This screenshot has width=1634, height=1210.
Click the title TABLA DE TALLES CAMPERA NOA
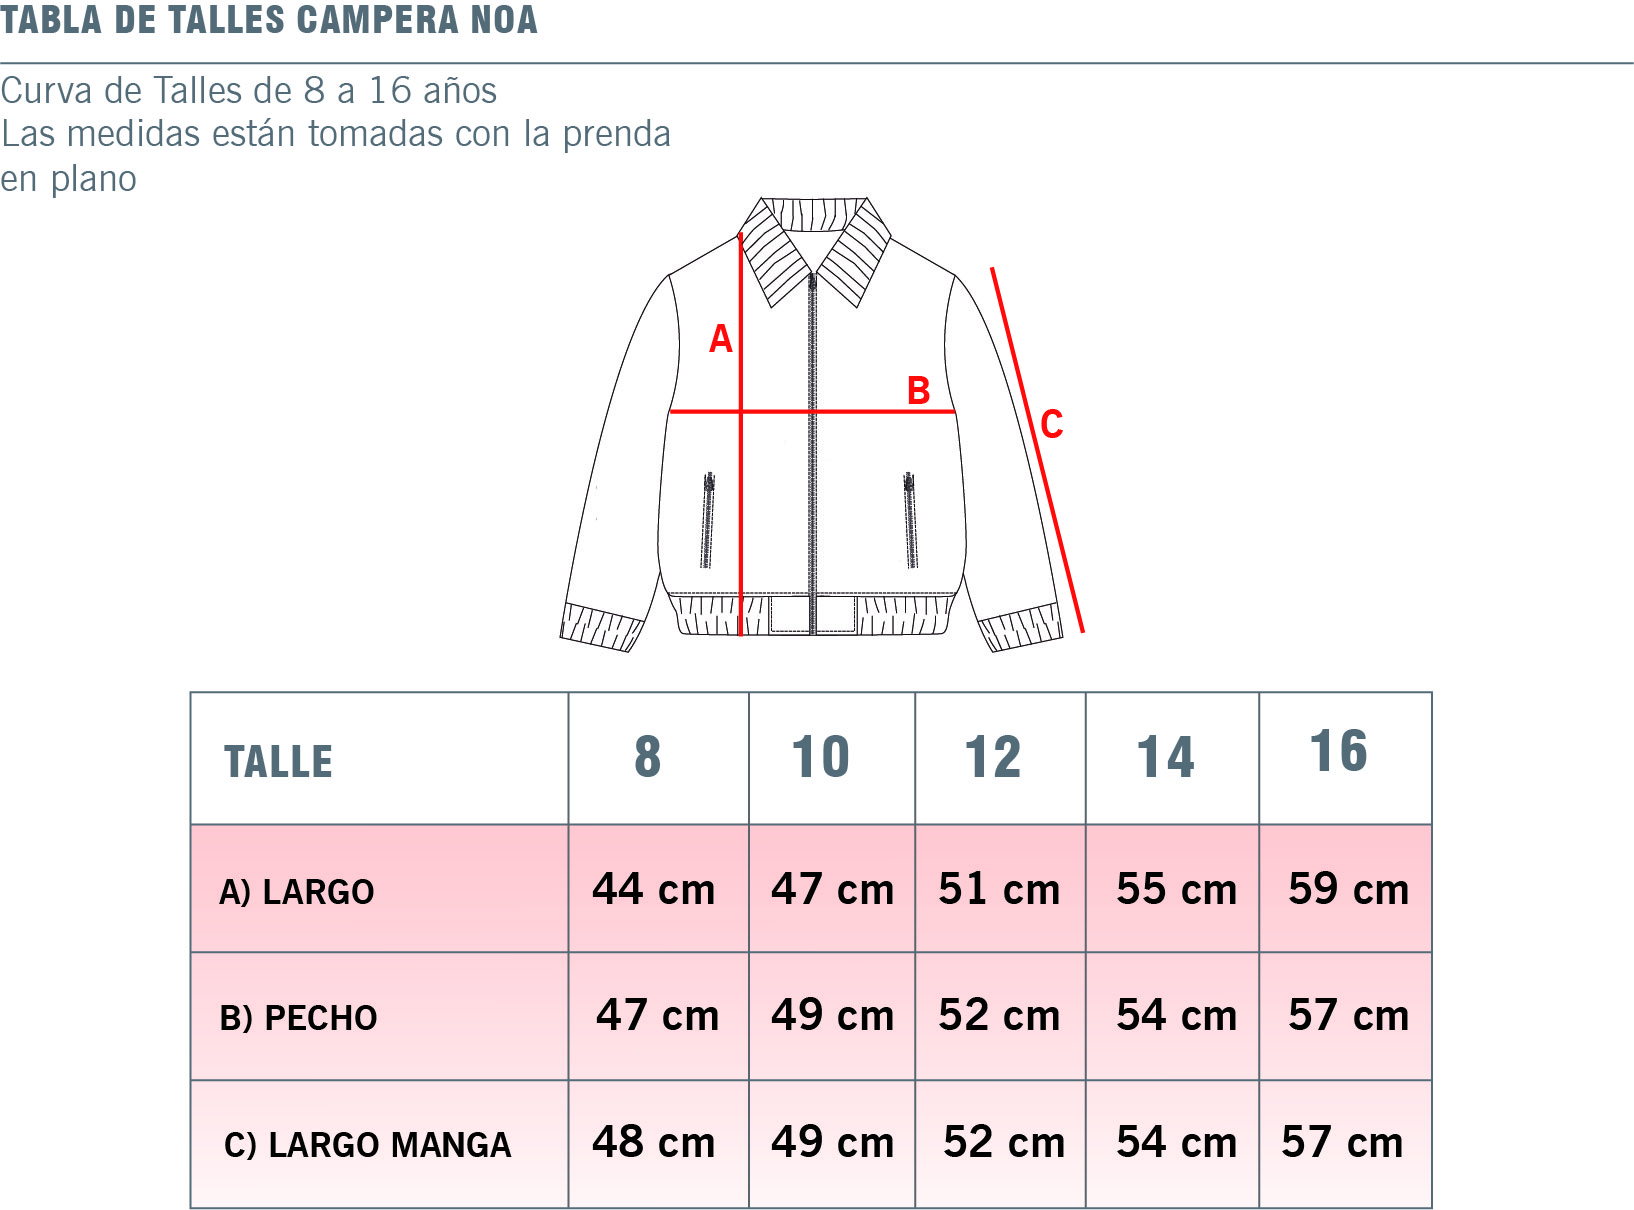click(x=269, y=20)
